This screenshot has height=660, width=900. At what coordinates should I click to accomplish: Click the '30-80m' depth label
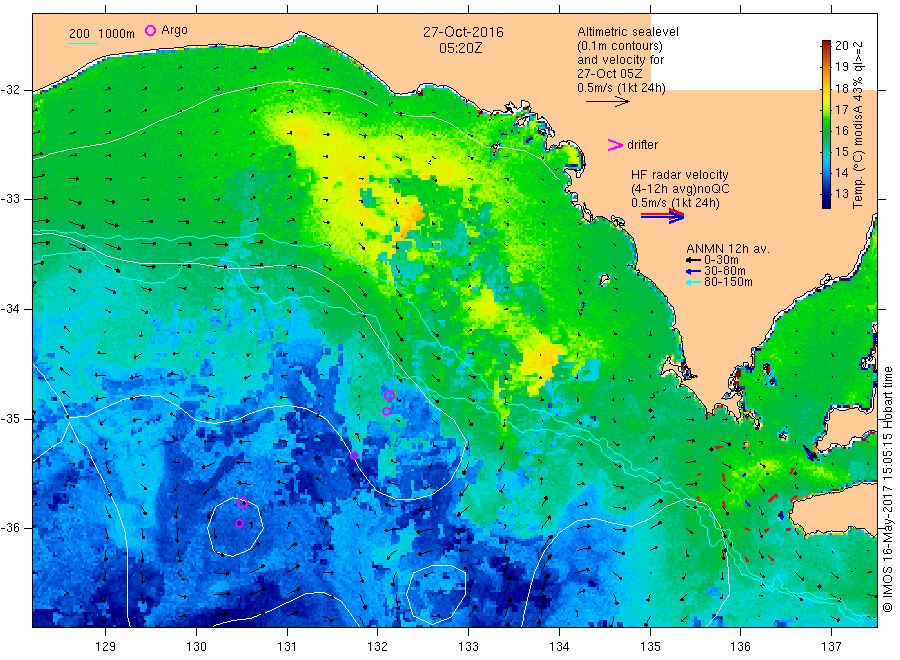[725, 271]
